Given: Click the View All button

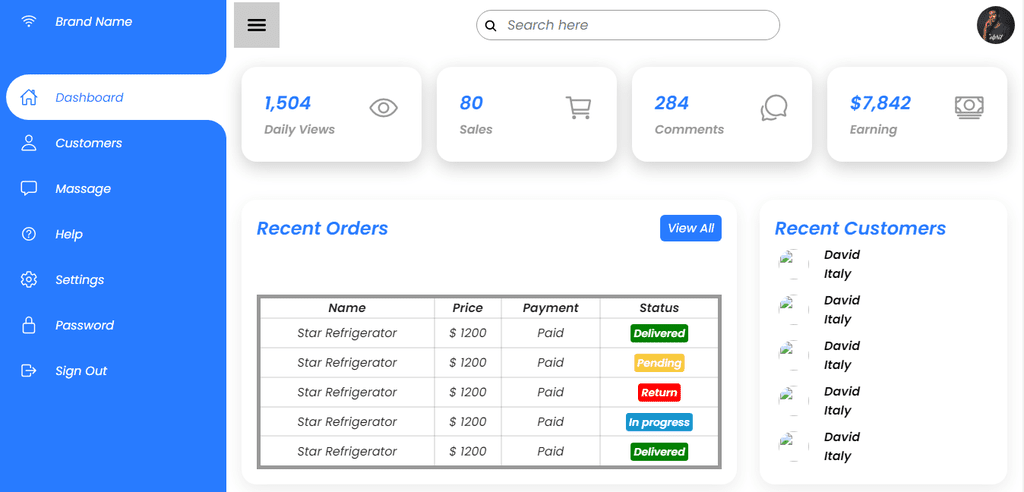Looking at the screenshot, I should click(x=691, y=228).
